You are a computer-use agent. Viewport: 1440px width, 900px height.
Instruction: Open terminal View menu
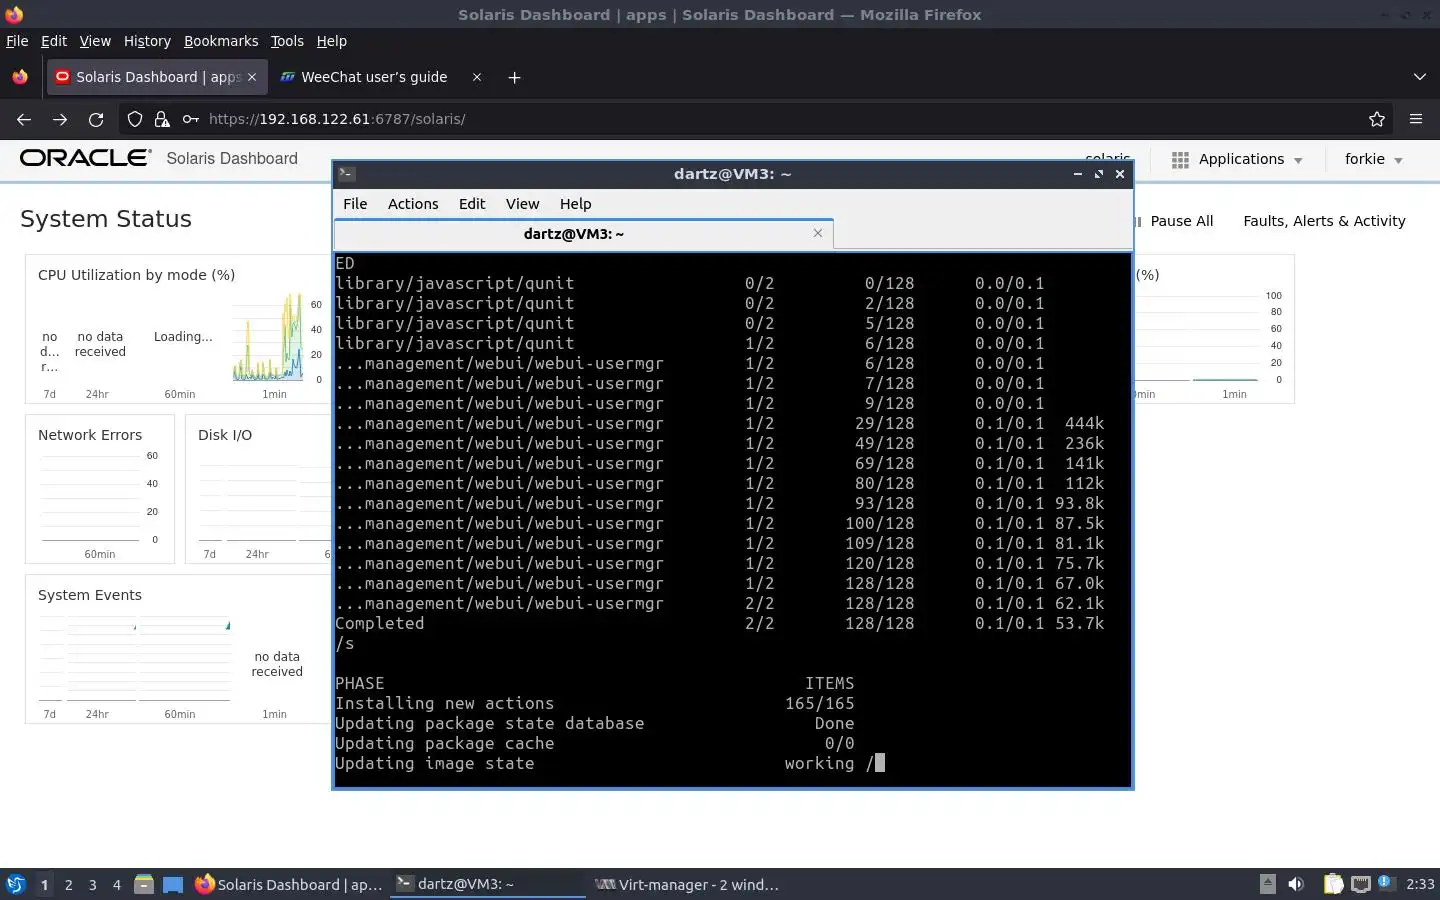pyautogui.click(x=522, y=204)
